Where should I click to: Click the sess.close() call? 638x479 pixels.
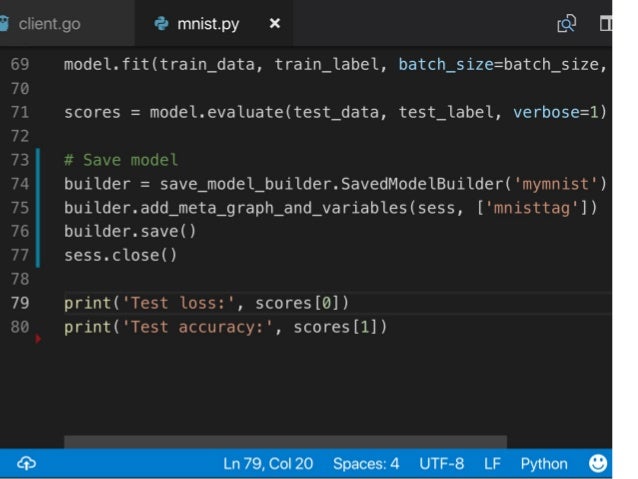tap(120, 256)
